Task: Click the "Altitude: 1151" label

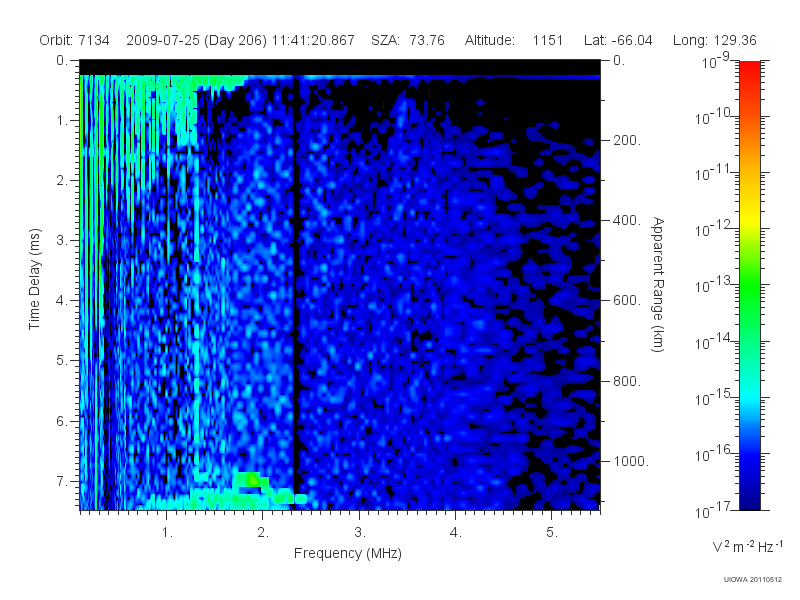Action: 514,40
